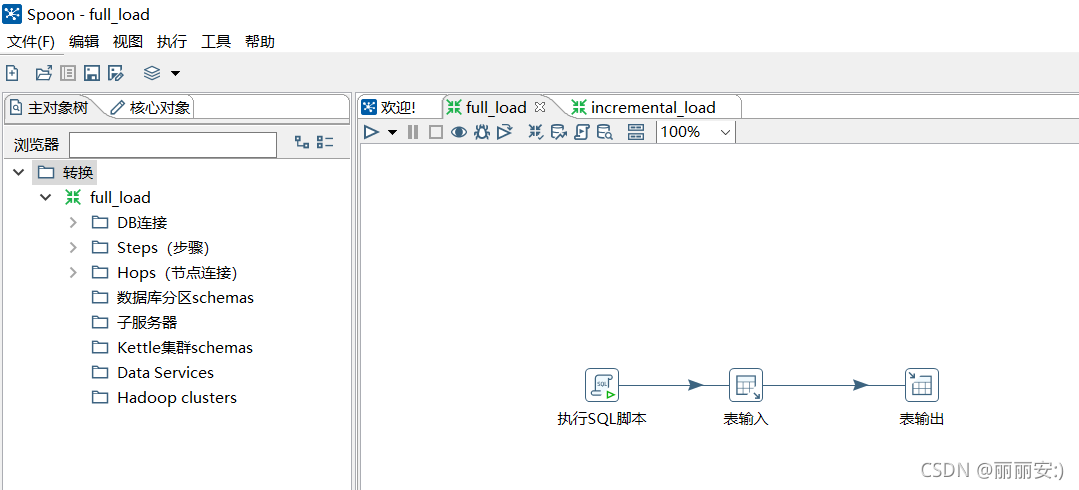
Task: Click the 表输入 step label
Action: pyautogui.click(x=746, y=418)
